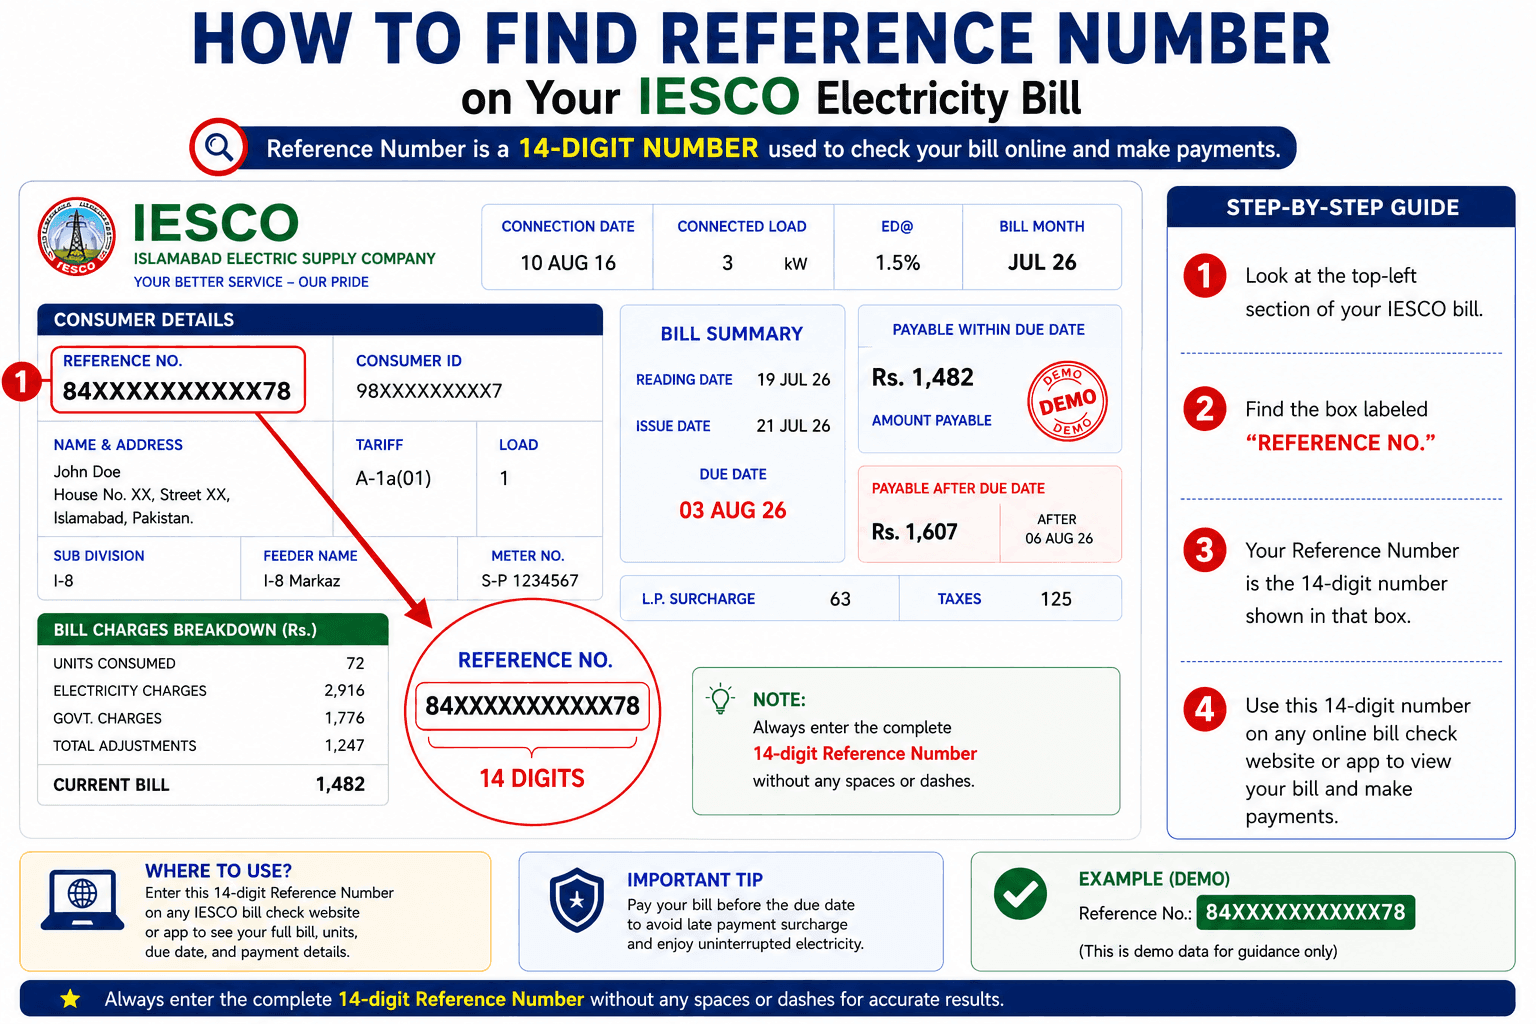
Task: Click the green checkmark icon in Example (Demo)
Action: click(x=1020, y=893)
